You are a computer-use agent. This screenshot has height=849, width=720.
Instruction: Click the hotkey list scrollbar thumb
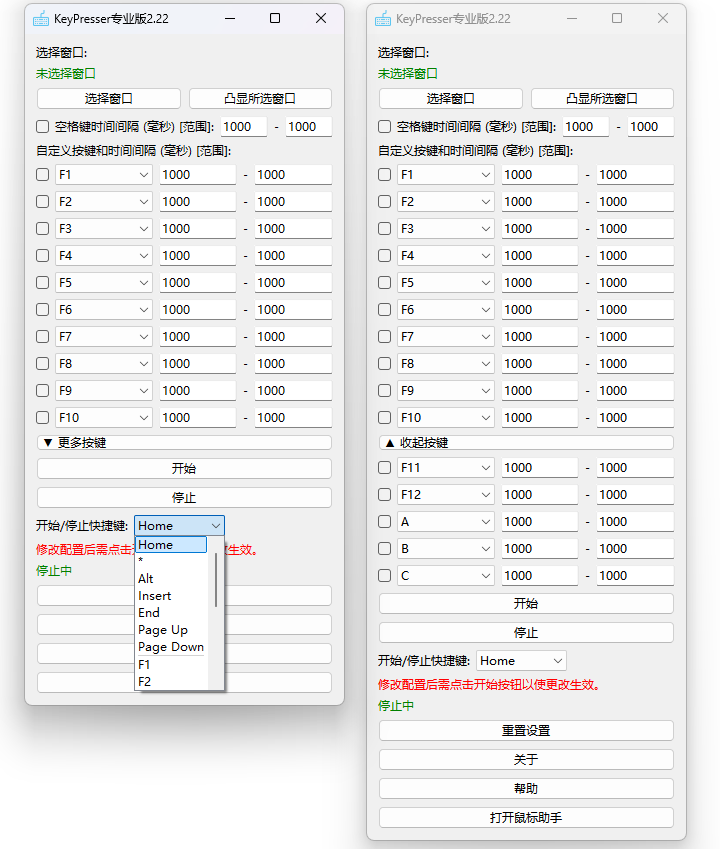pyautogui.click(x=215, y=580)
